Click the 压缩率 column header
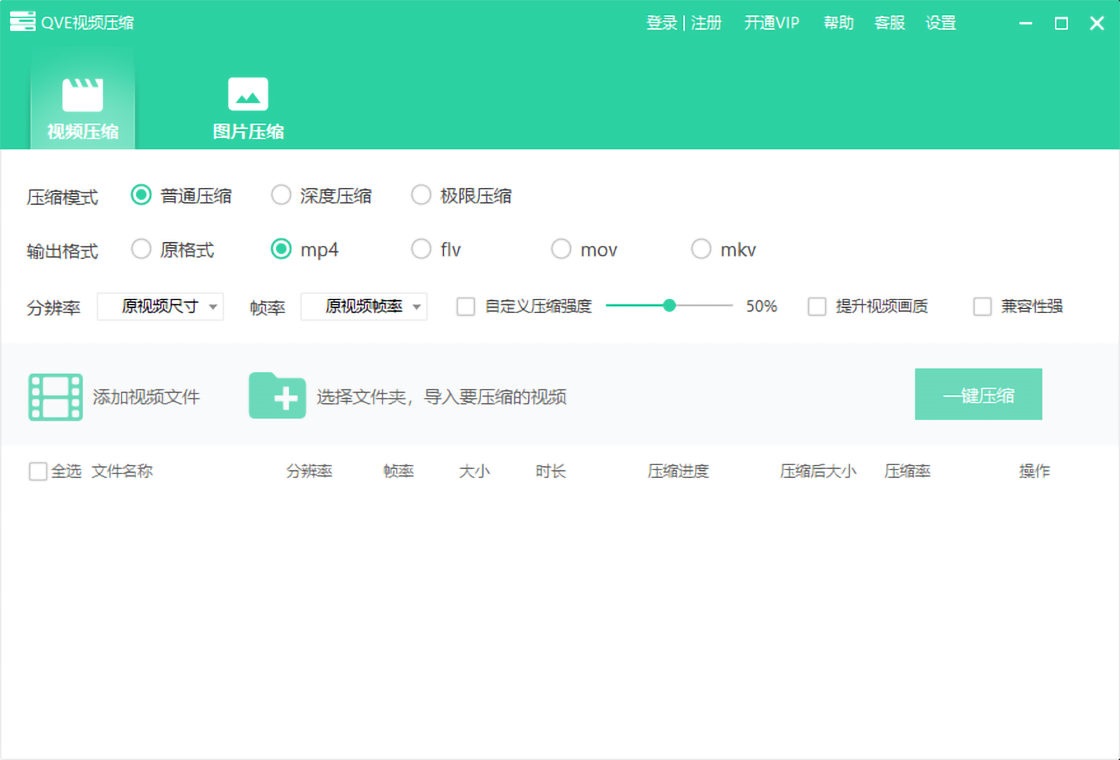 908,471
